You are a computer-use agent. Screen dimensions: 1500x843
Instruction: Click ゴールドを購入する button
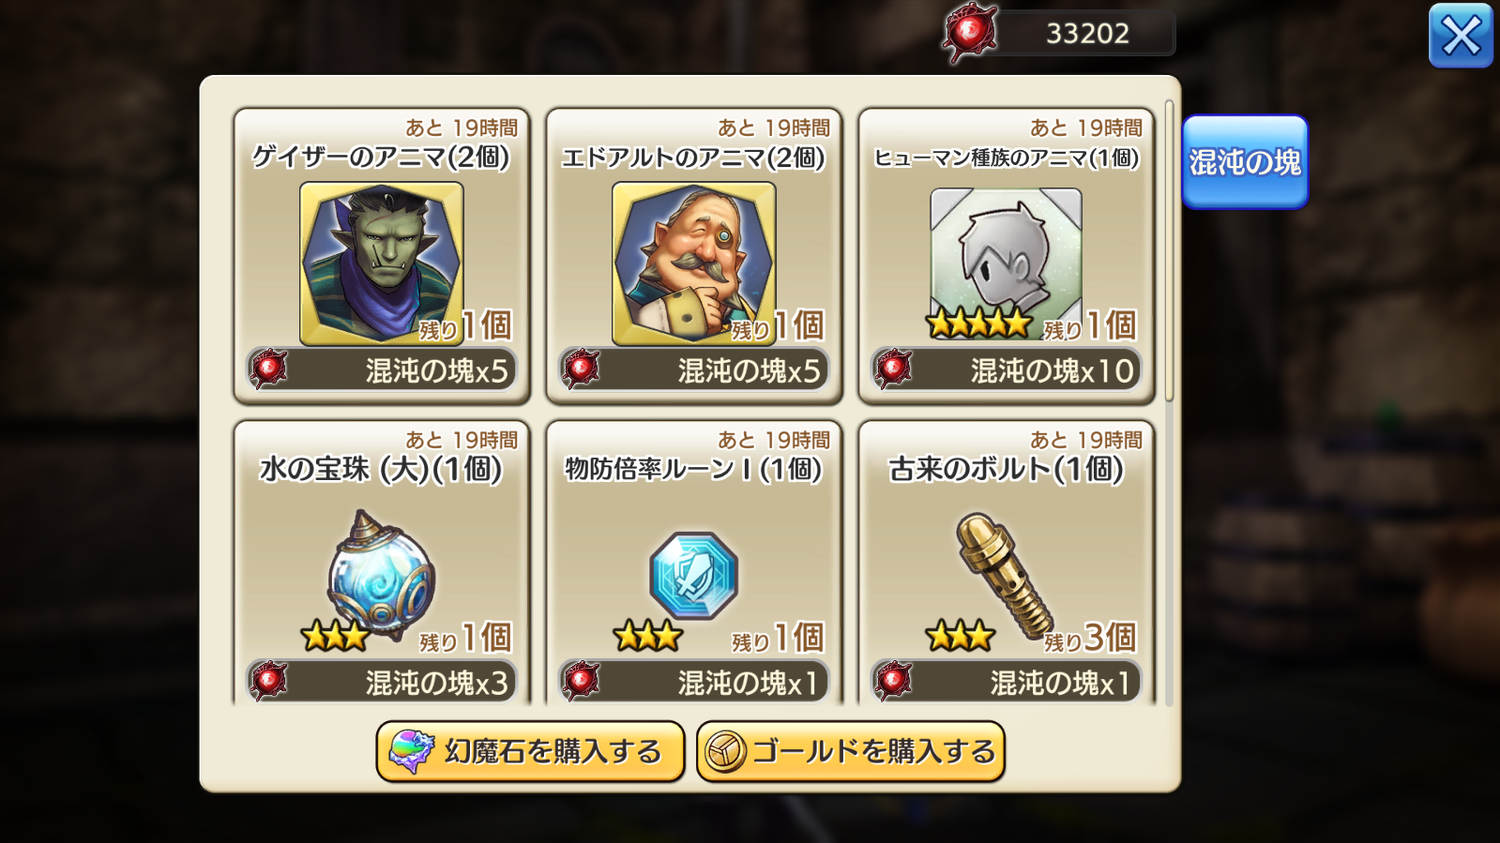click(851, 751)
